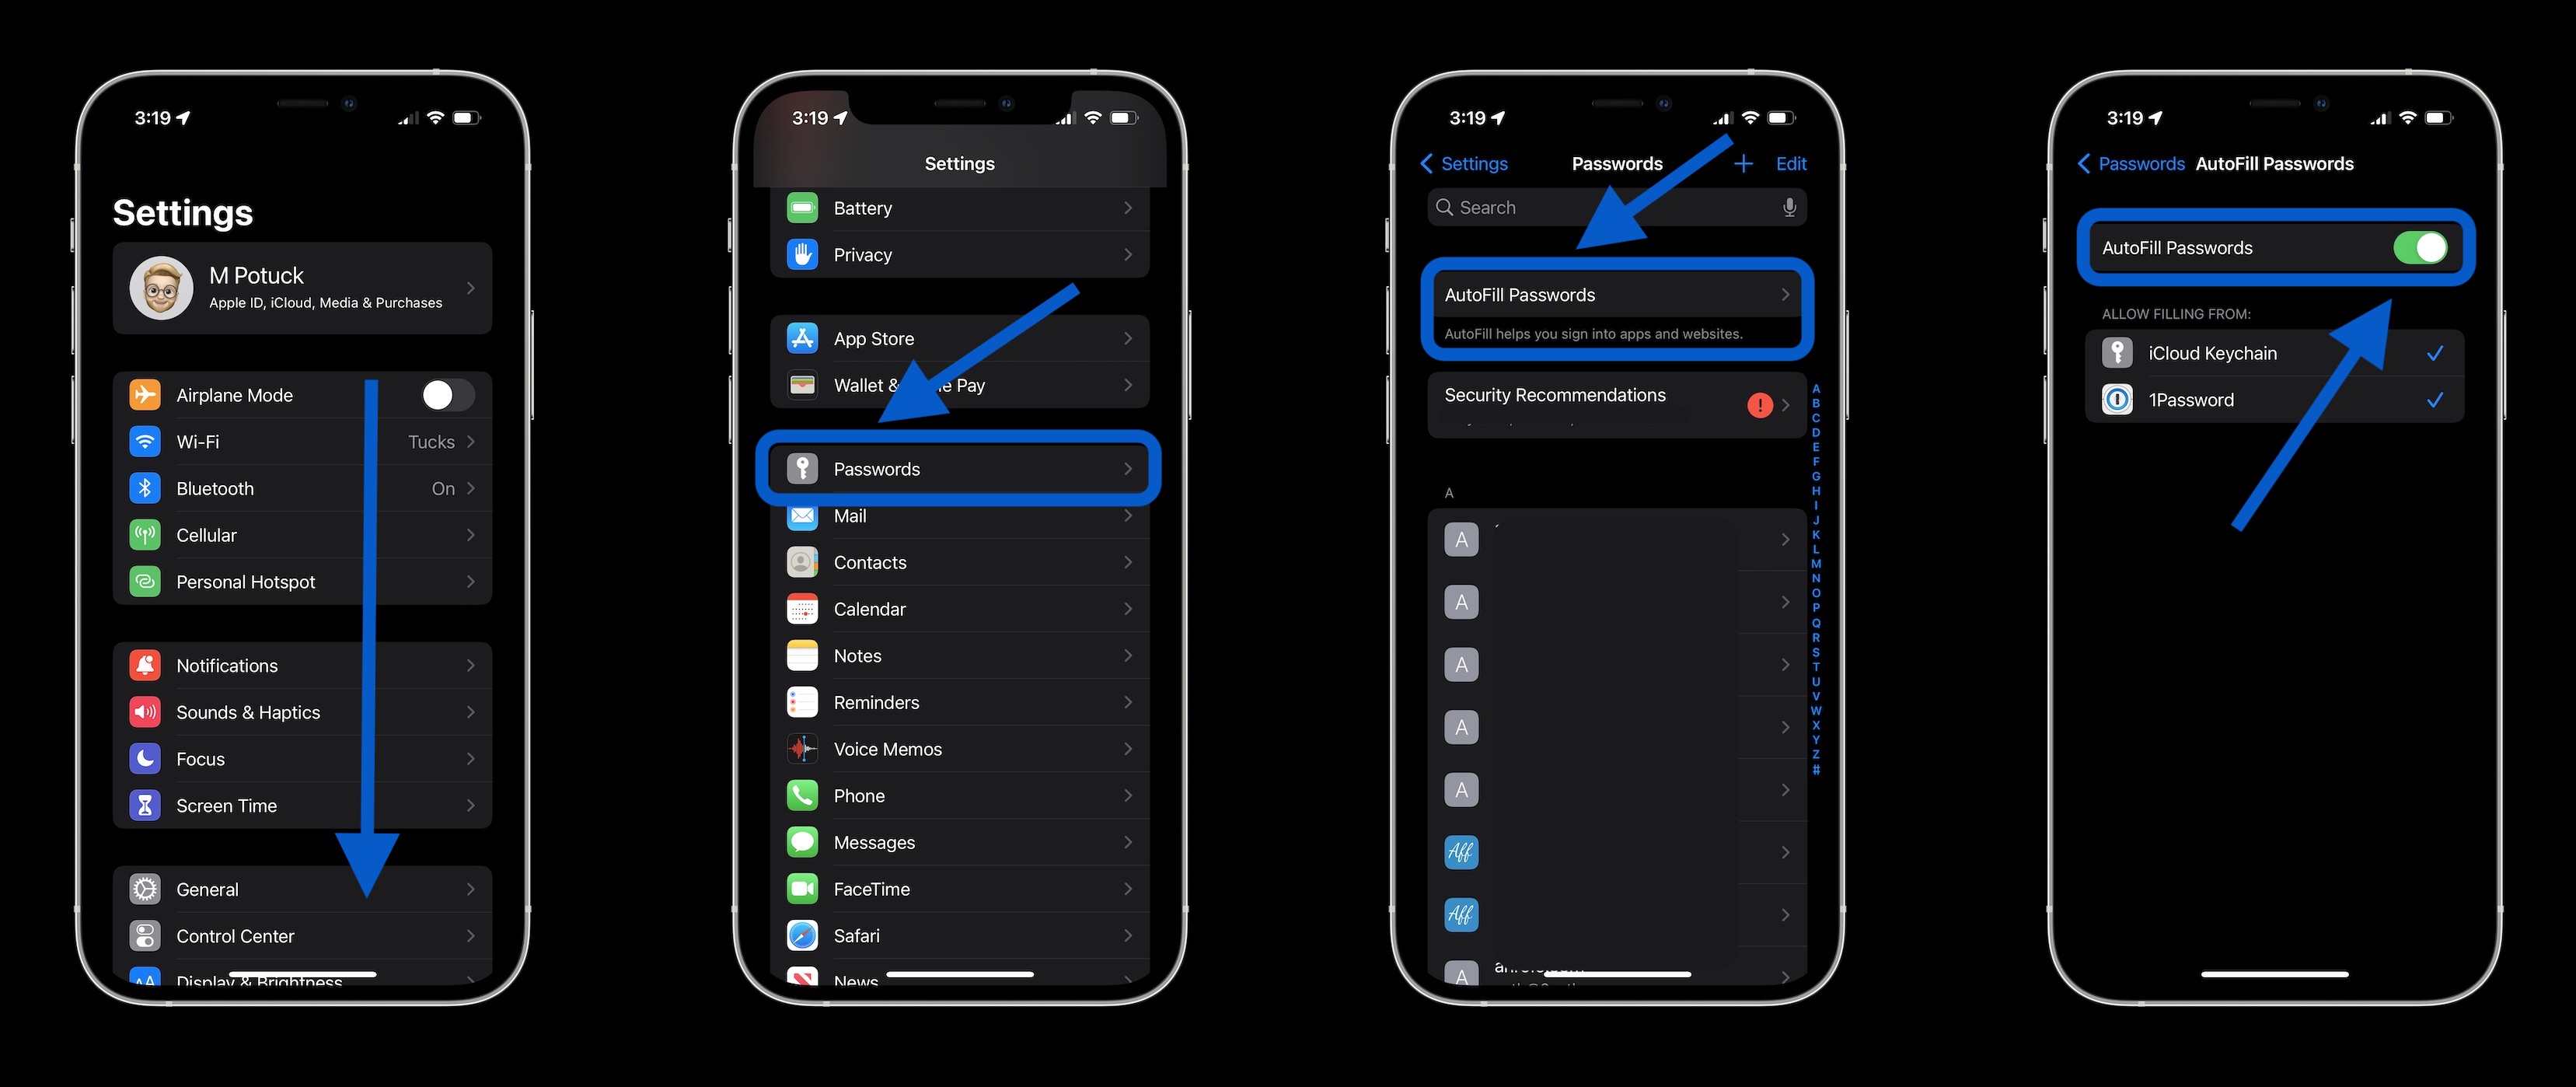
Task: Open the Passwords settings section
Action: click(959, 469)
